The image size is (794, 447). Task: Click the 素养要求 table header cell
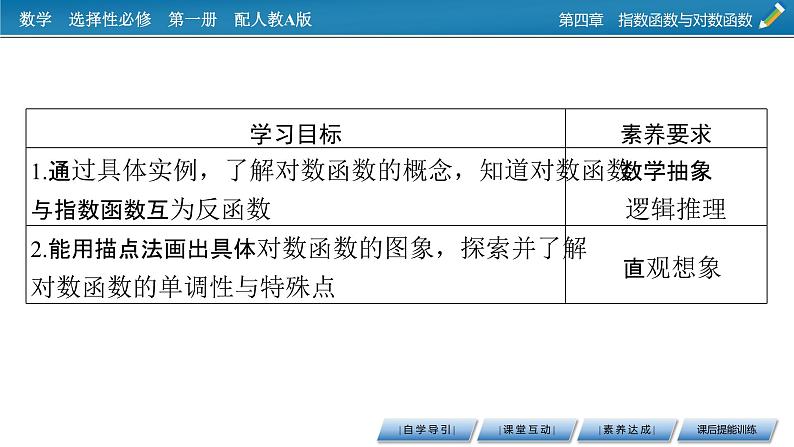666,133
